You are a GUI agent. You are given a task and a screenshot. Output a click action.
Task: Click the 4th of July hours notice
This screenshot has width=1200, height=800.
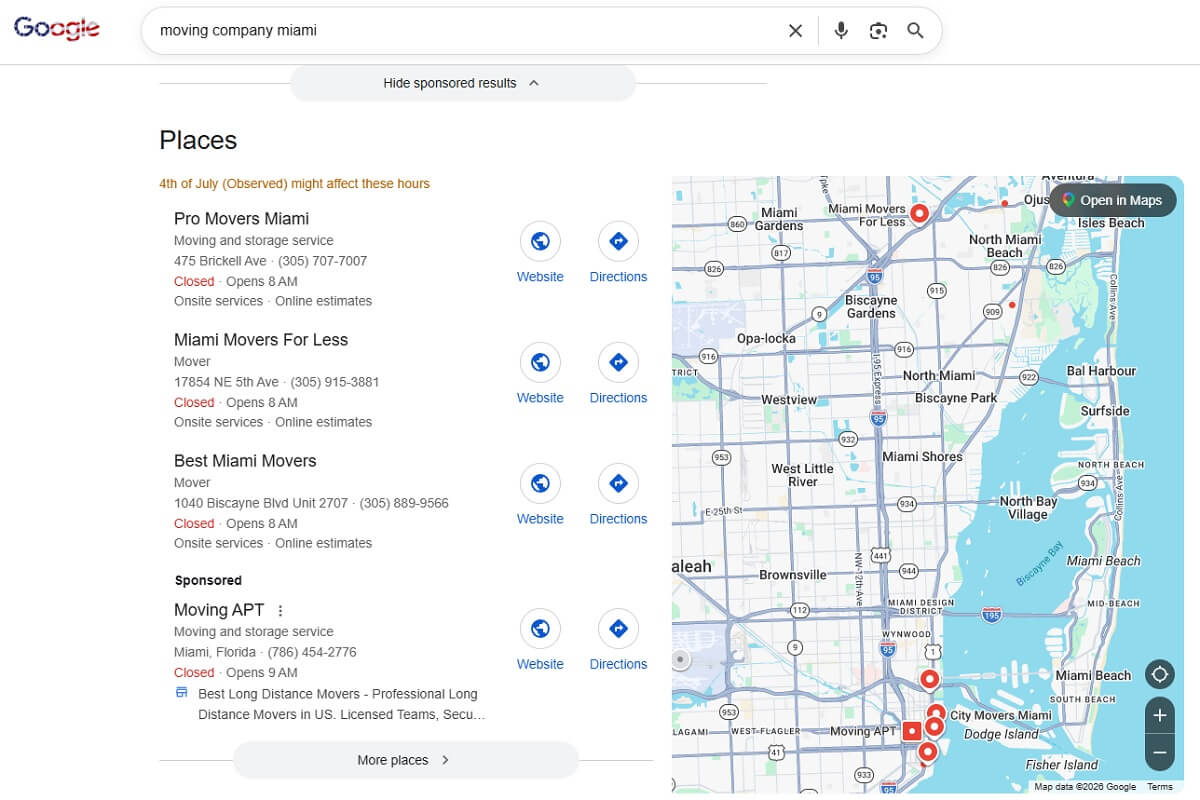pos(294,184)
